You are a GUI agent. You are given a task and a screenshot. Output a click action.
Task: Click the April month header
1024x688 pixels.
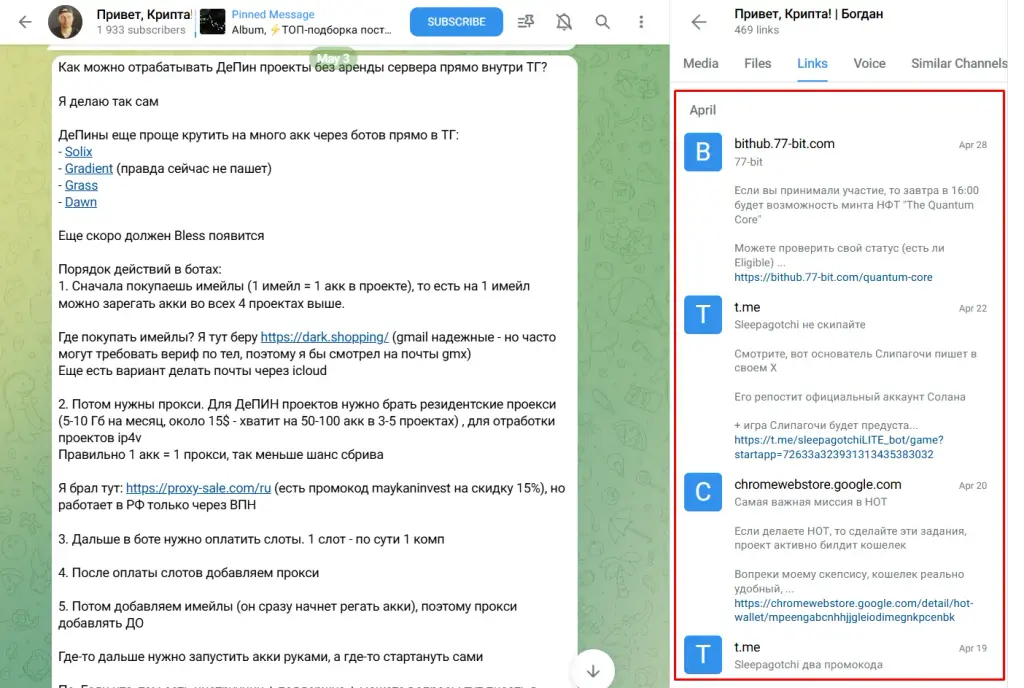tap(703, 110)
